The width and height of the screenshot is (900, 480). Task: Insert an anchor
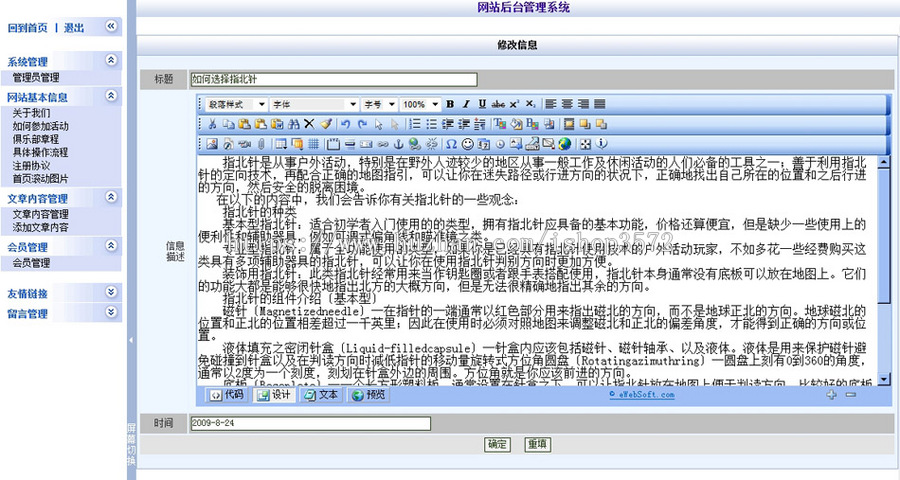[x=398, y=144]
